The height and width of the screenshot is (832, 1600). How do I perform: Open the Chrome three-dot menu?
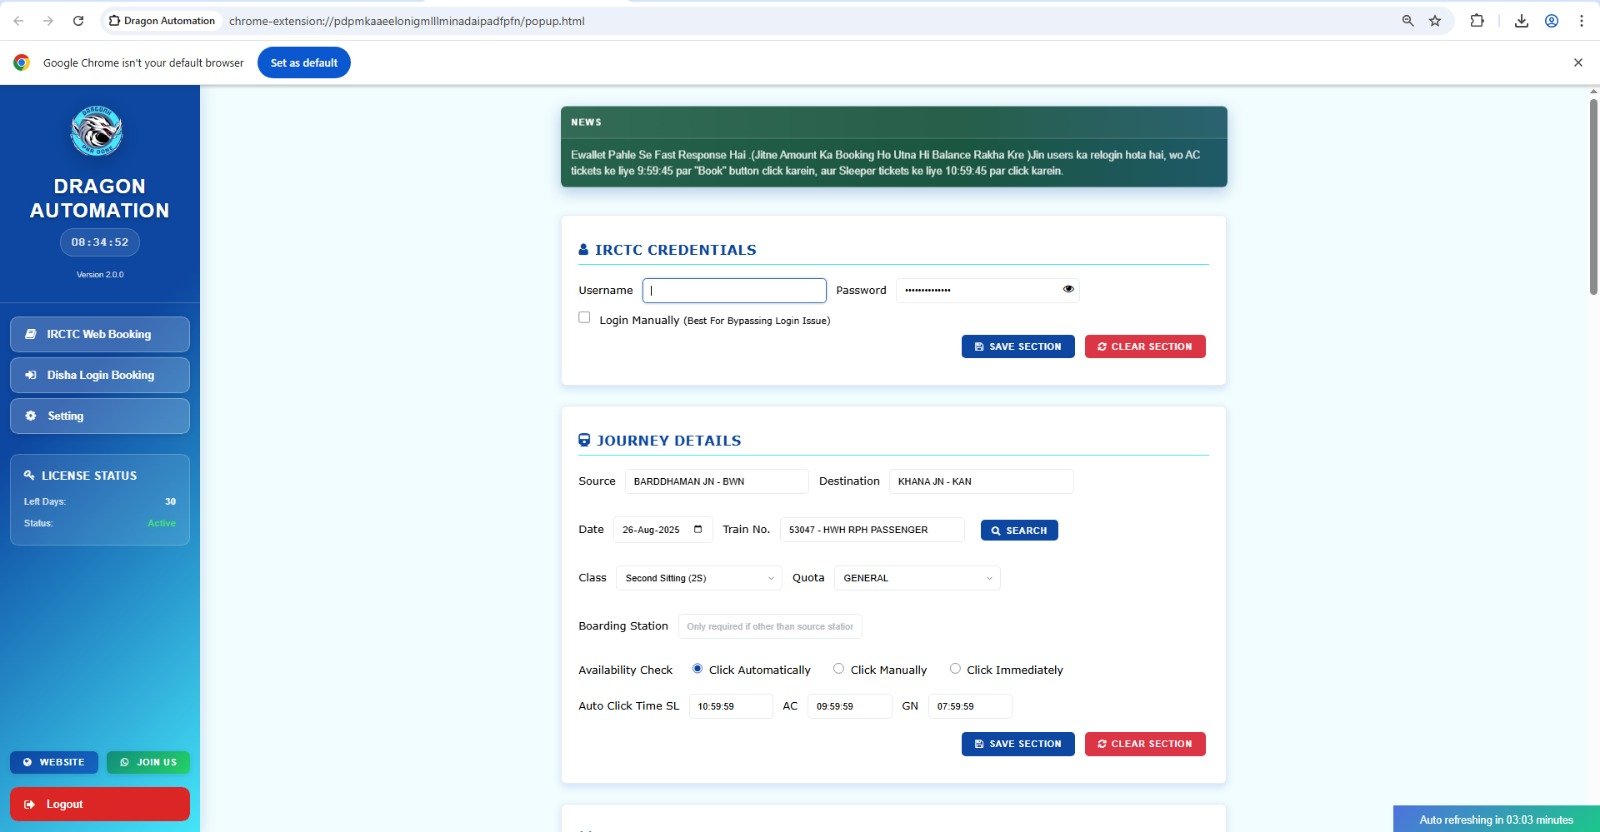(x=1581, y=21)
